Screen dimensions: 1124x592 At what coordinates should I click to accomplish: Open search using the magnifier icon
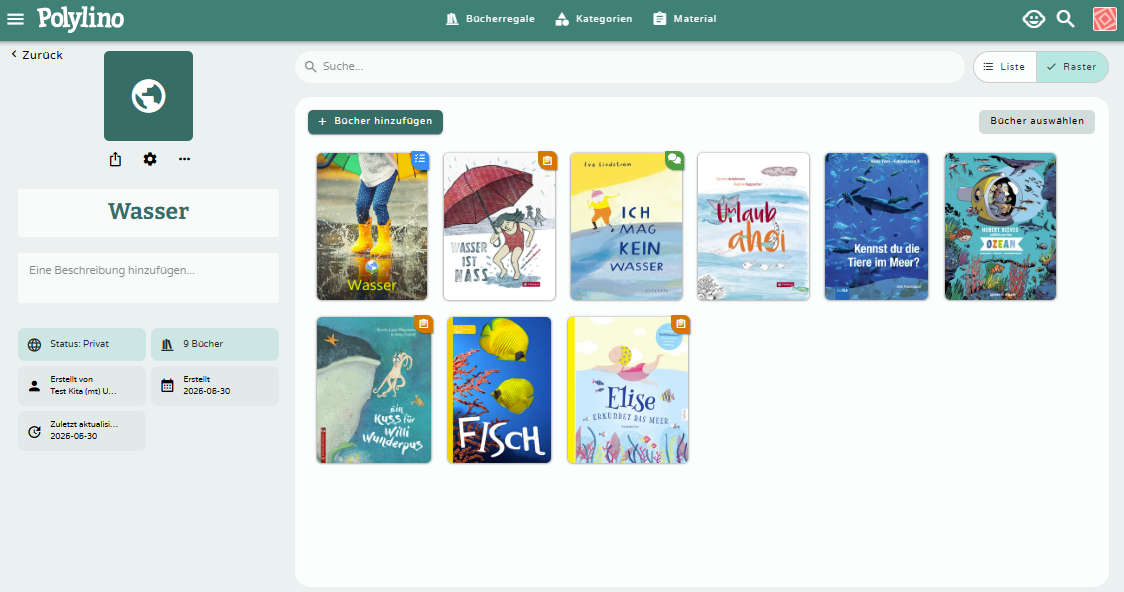(x=1064, y=18)
